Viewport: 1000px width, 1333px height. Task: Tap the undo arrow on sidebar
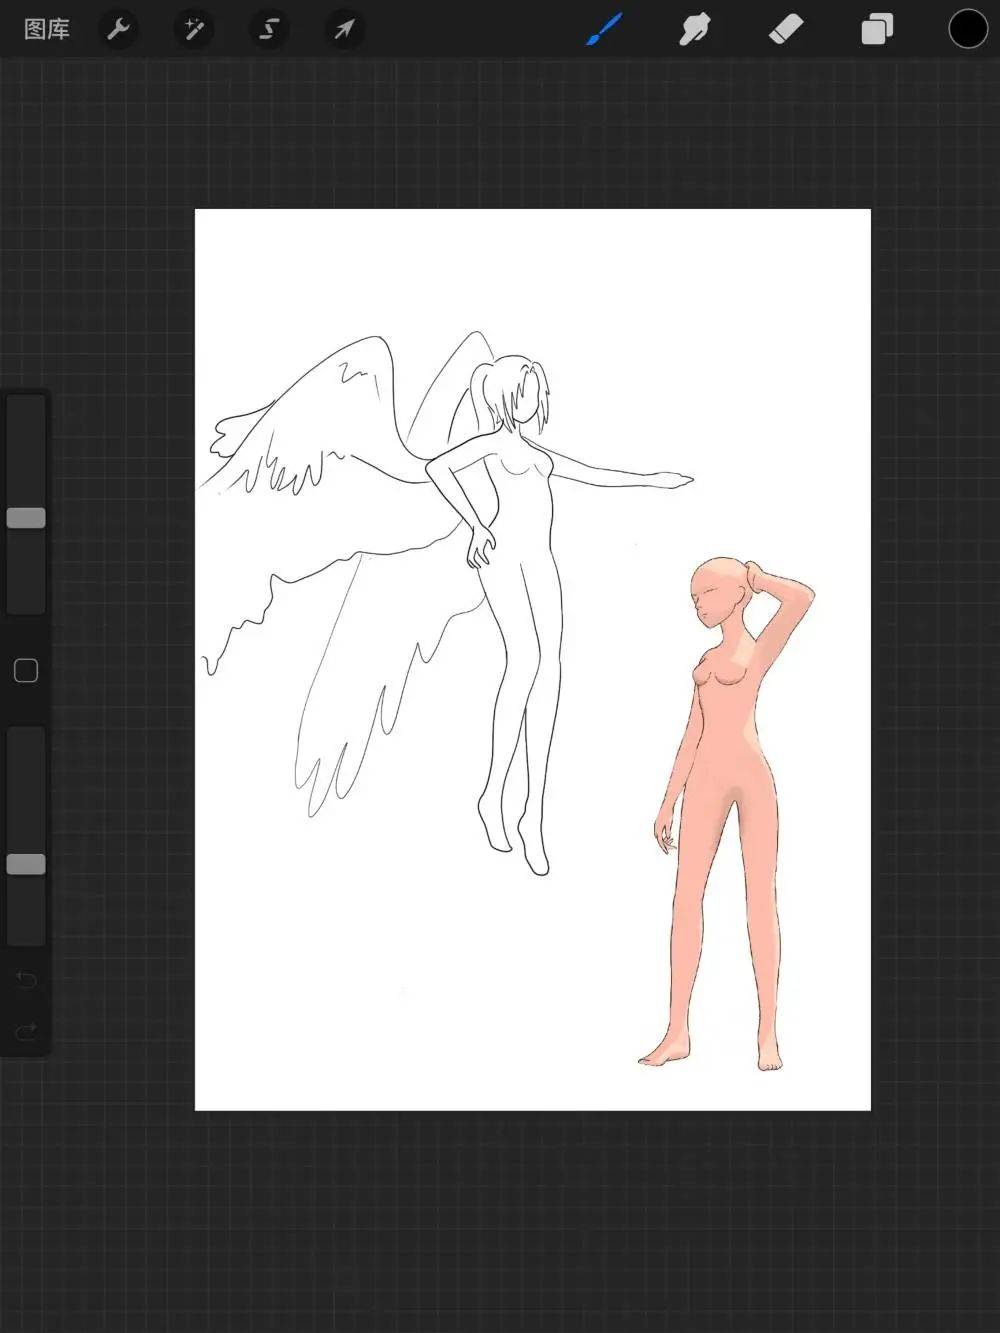tap(26, 979)
